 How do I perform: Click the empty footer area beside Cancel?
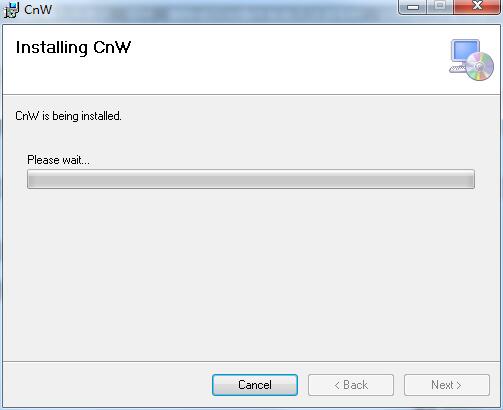click(x=107, y=385)
